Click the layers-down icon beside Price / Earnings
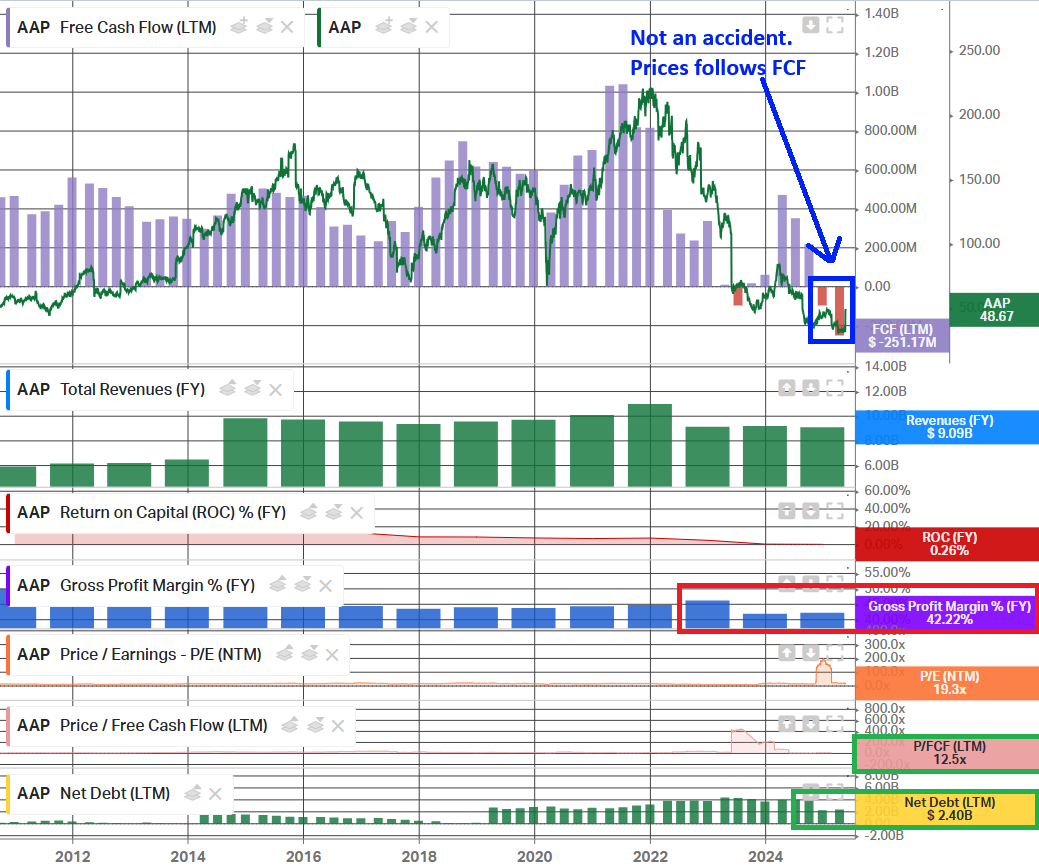 309,654
